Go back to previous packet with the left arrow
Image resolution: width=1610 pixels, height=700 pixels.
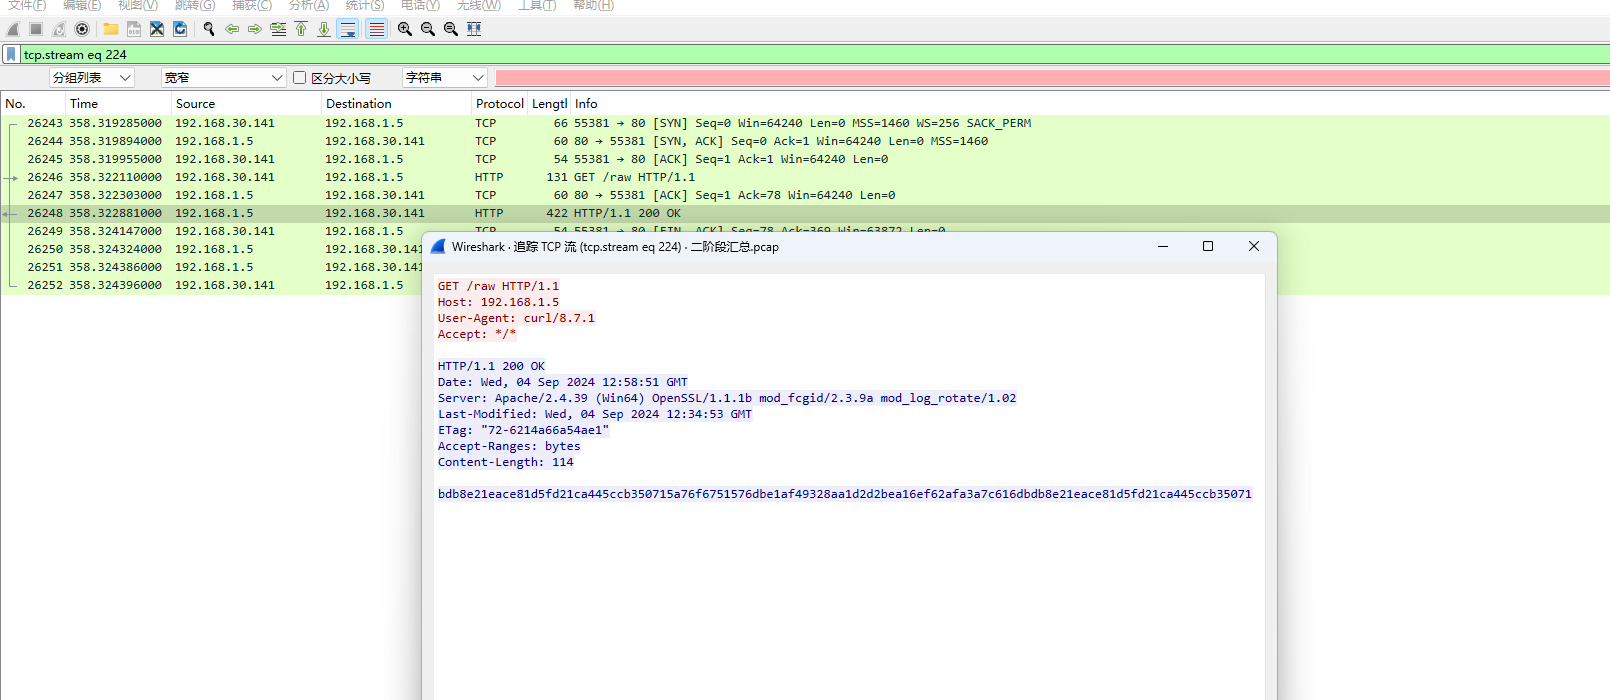[x=232, y=29]
